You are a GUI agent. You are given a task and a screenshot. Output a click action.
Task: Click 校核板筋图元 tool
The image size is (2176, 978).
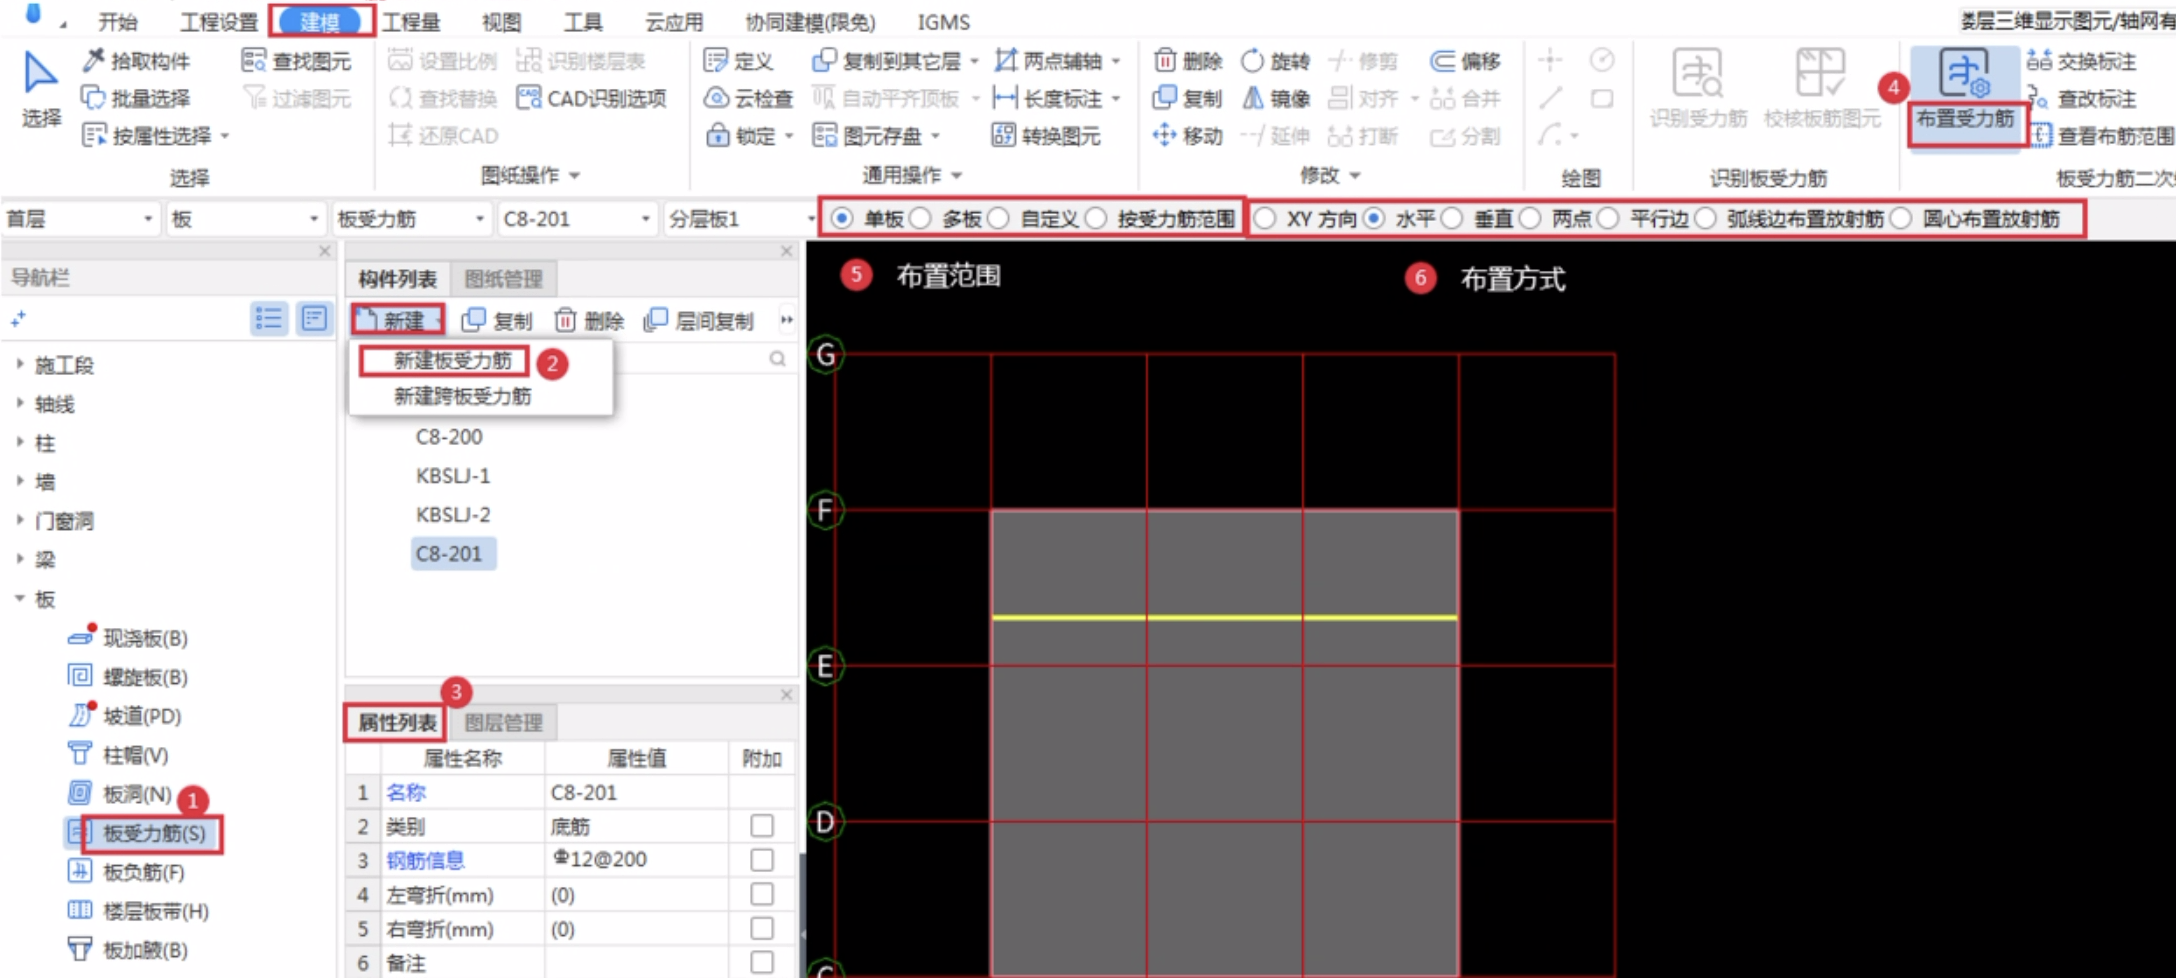click(1822, 88)
